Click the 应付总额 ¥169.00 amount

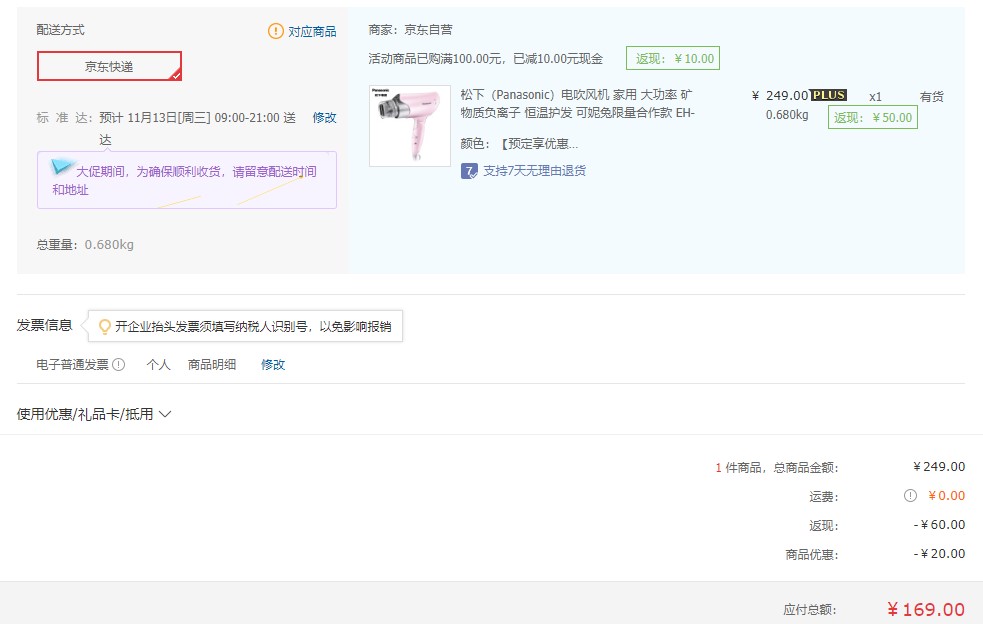pyautogui.click(x=926, y=610)
